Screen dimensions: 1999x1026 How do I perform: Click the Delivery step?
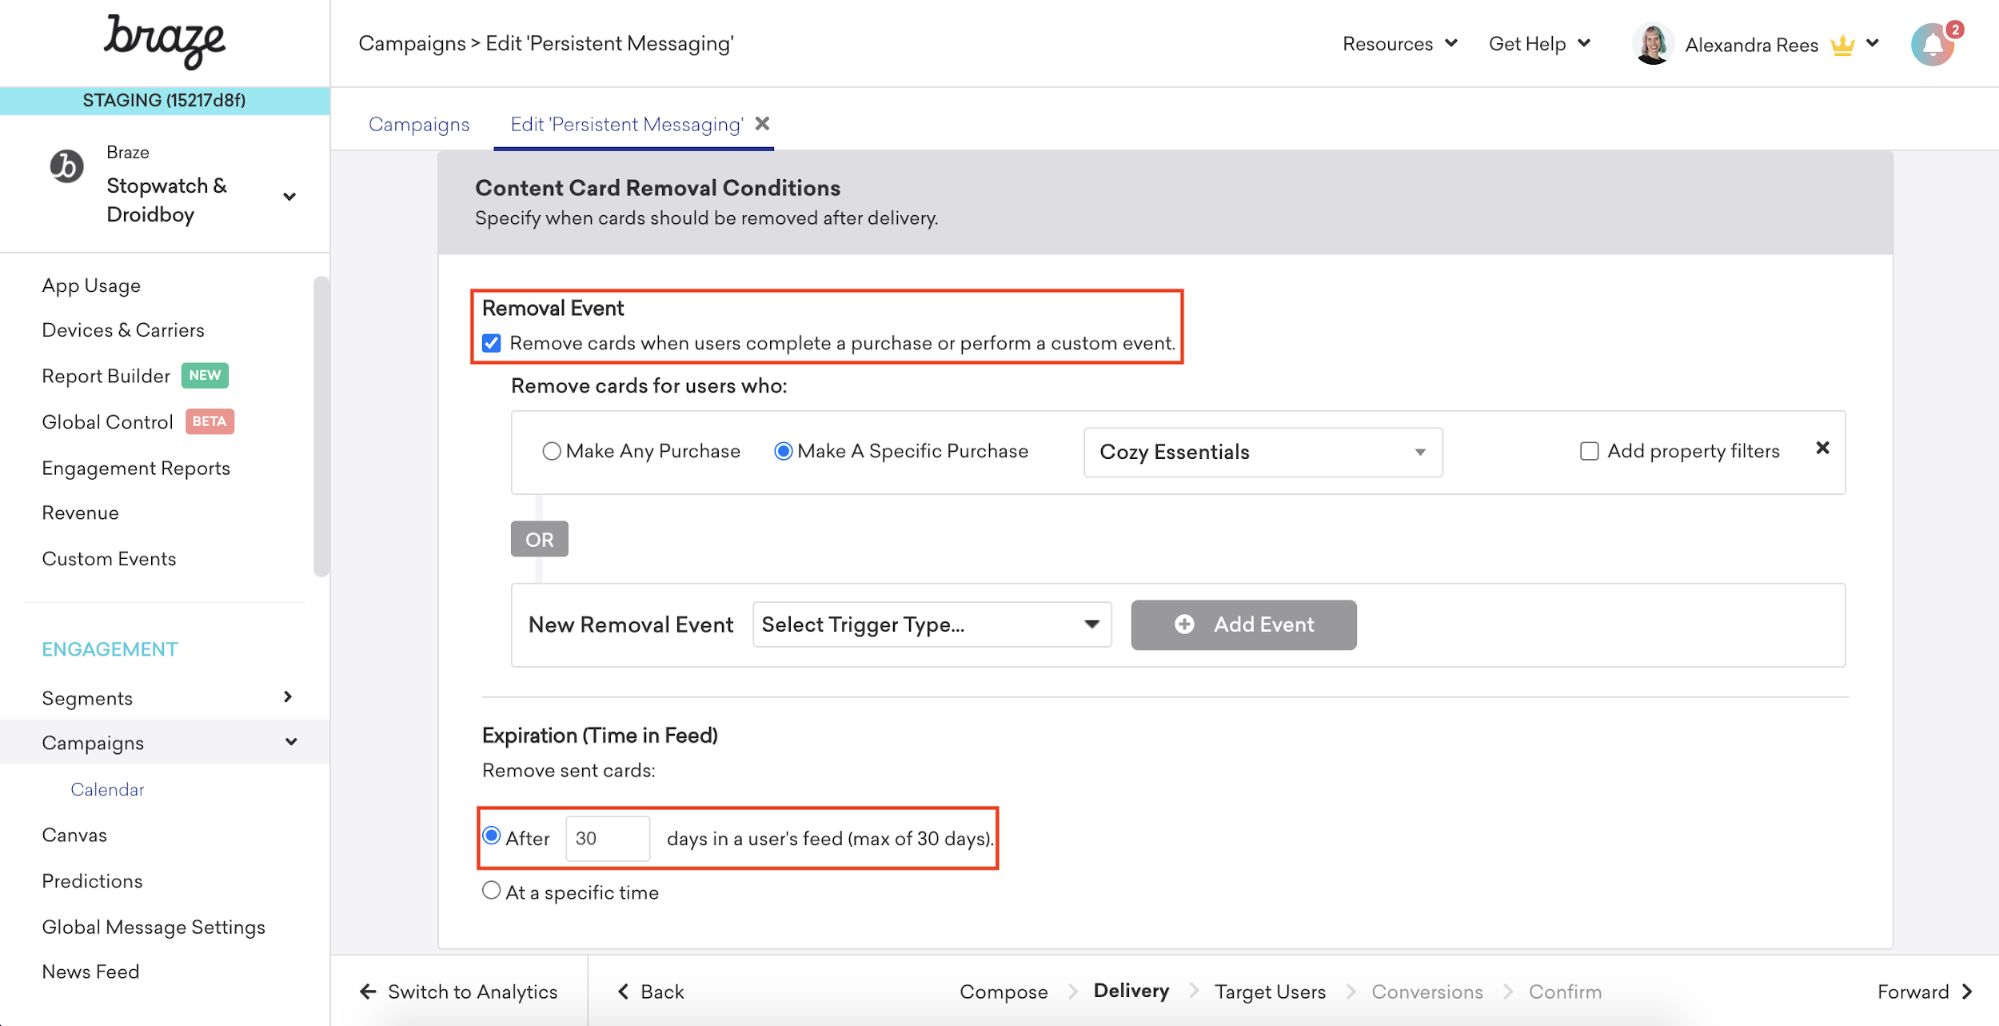click(1131, 990)
